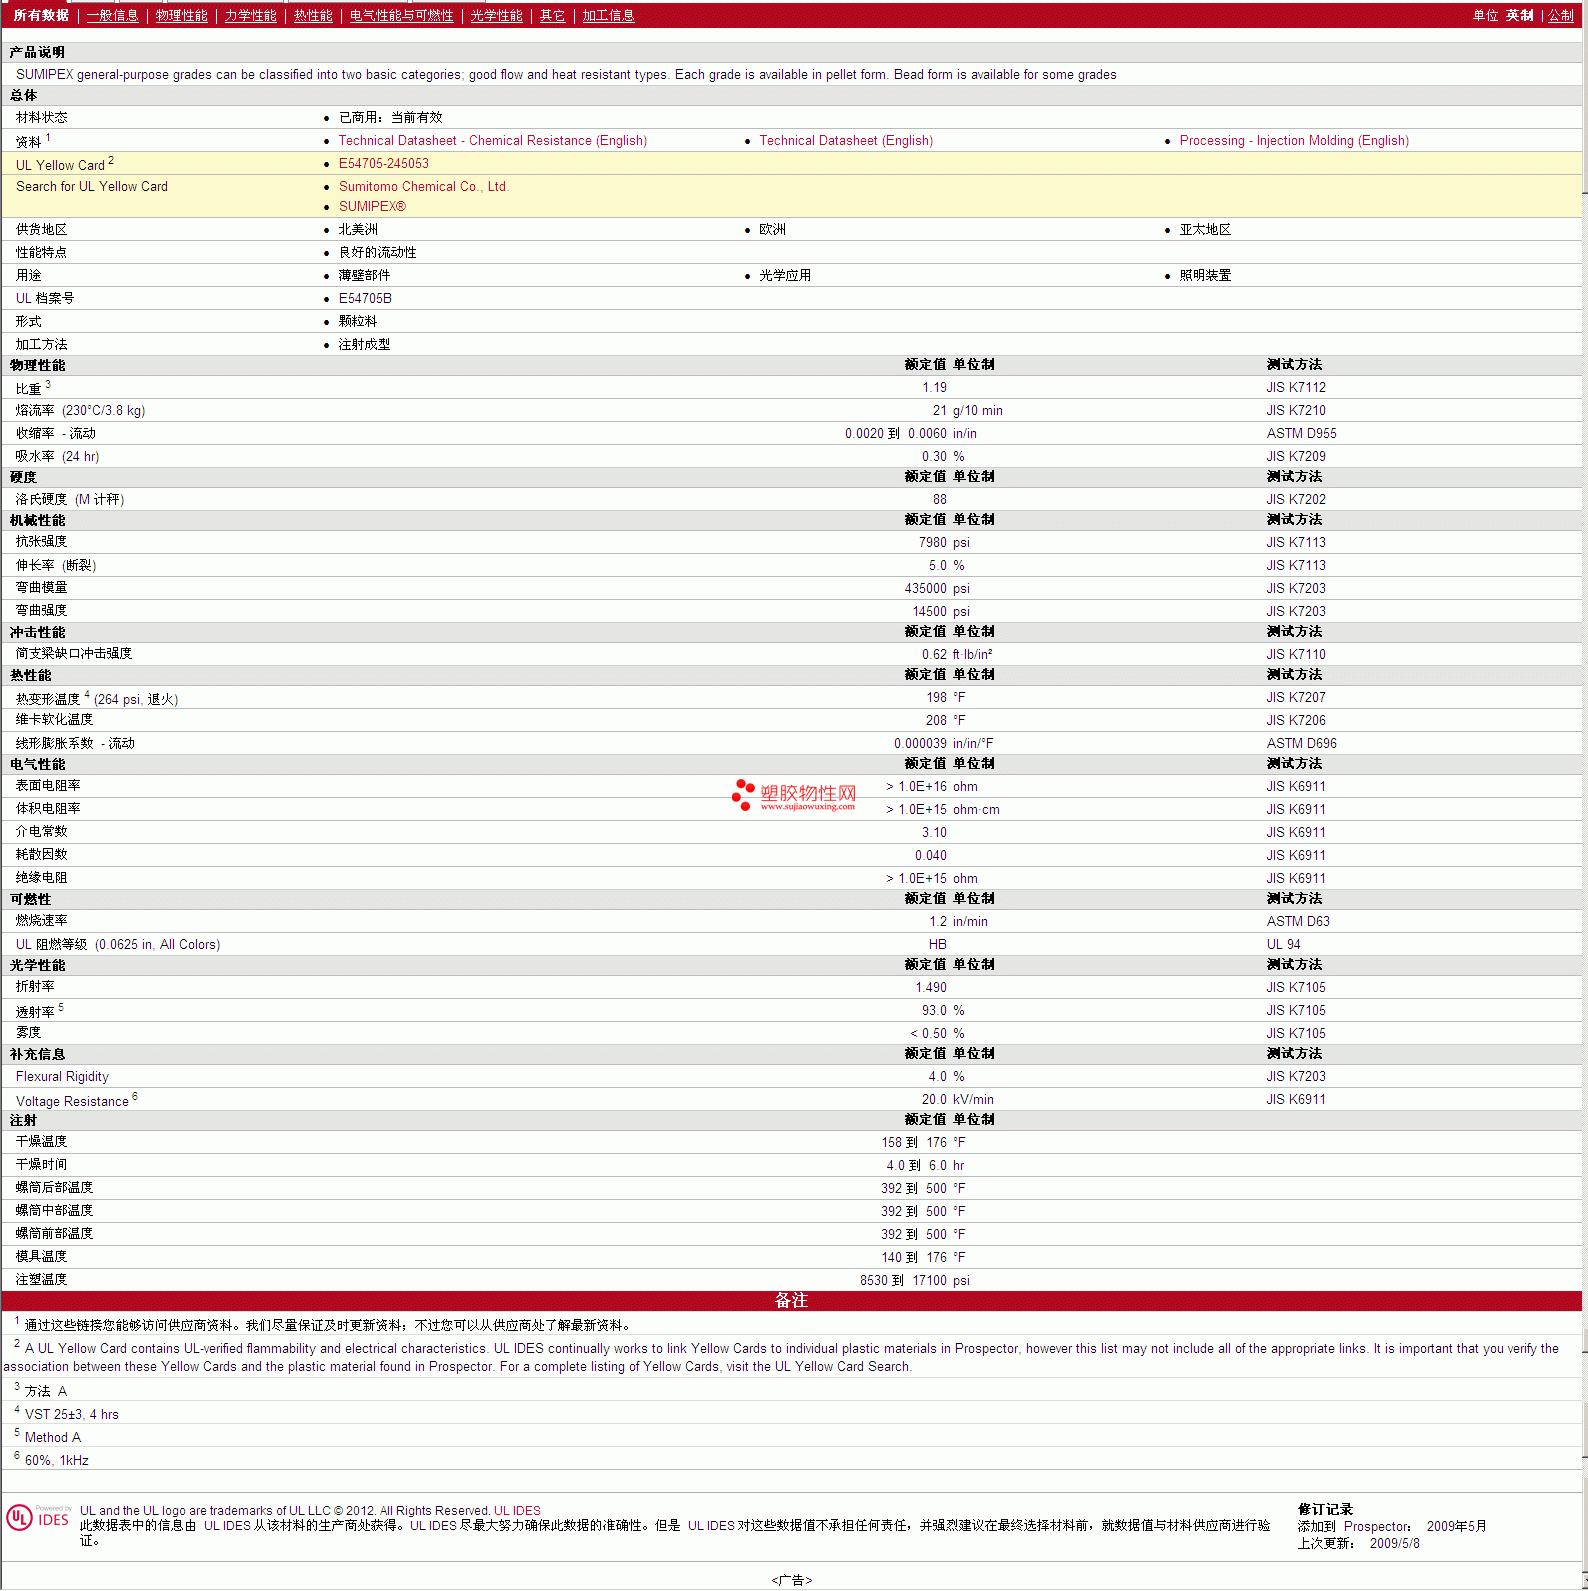The height and width of the screenshot is (1591, 1588).
Task: Search Yellow Cards for SUMIPEX®
Action: pyautogui.click(x=372, y=207)
